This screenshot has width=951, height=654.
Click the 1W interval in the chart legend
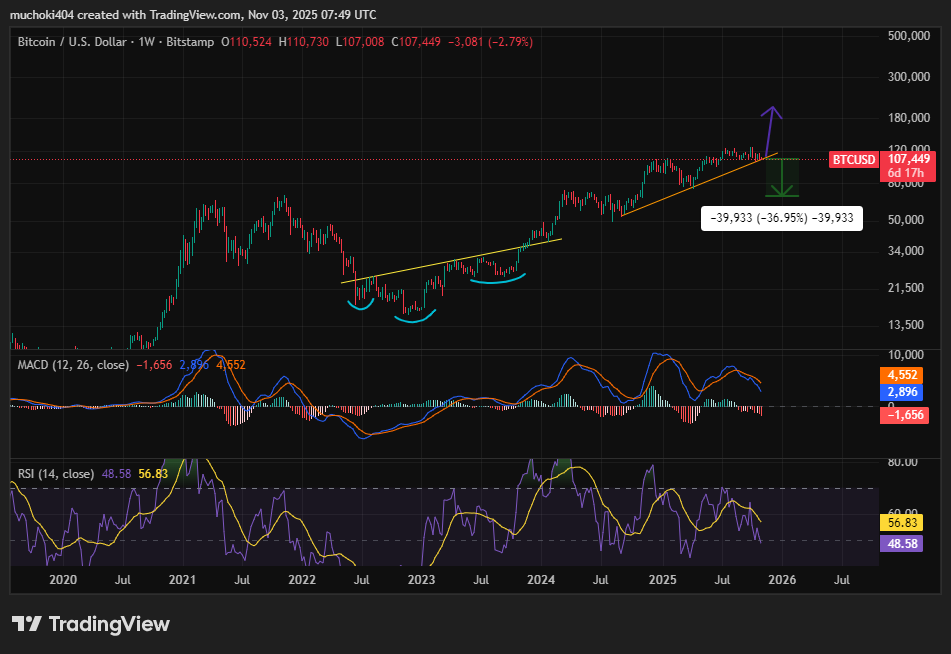[x=146, y=42]
